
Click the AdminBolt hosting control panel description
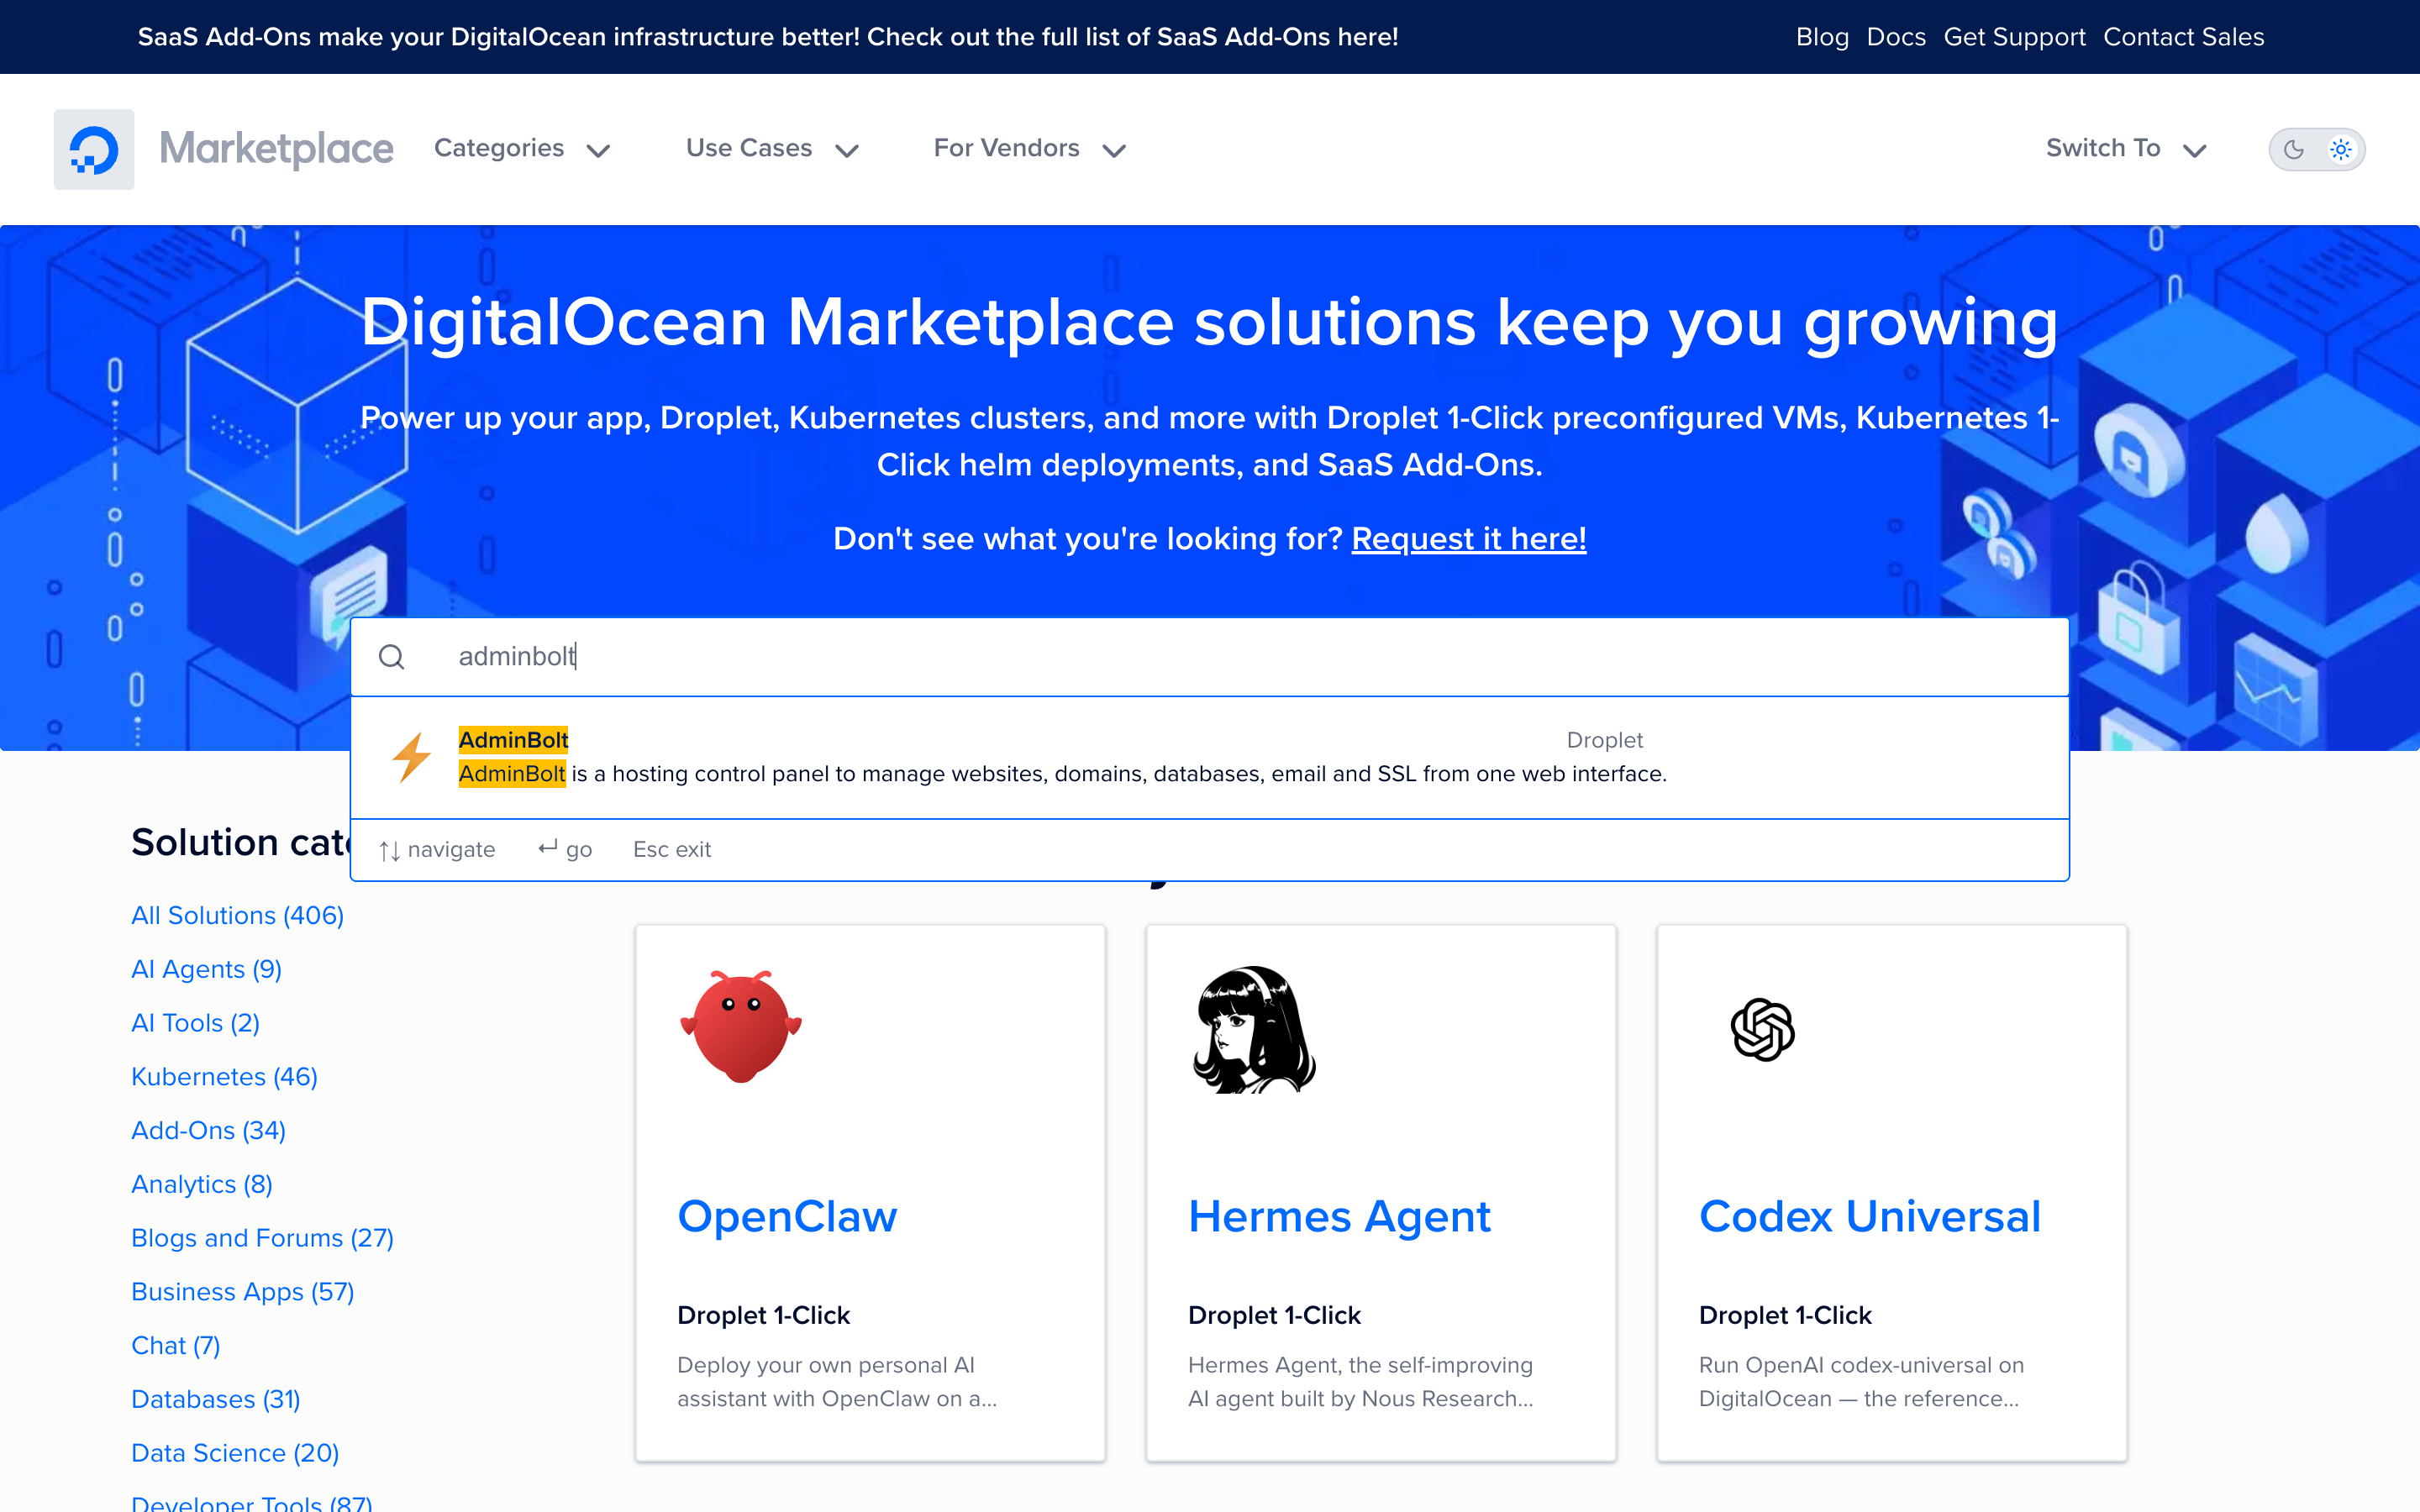coord(1062,774)
